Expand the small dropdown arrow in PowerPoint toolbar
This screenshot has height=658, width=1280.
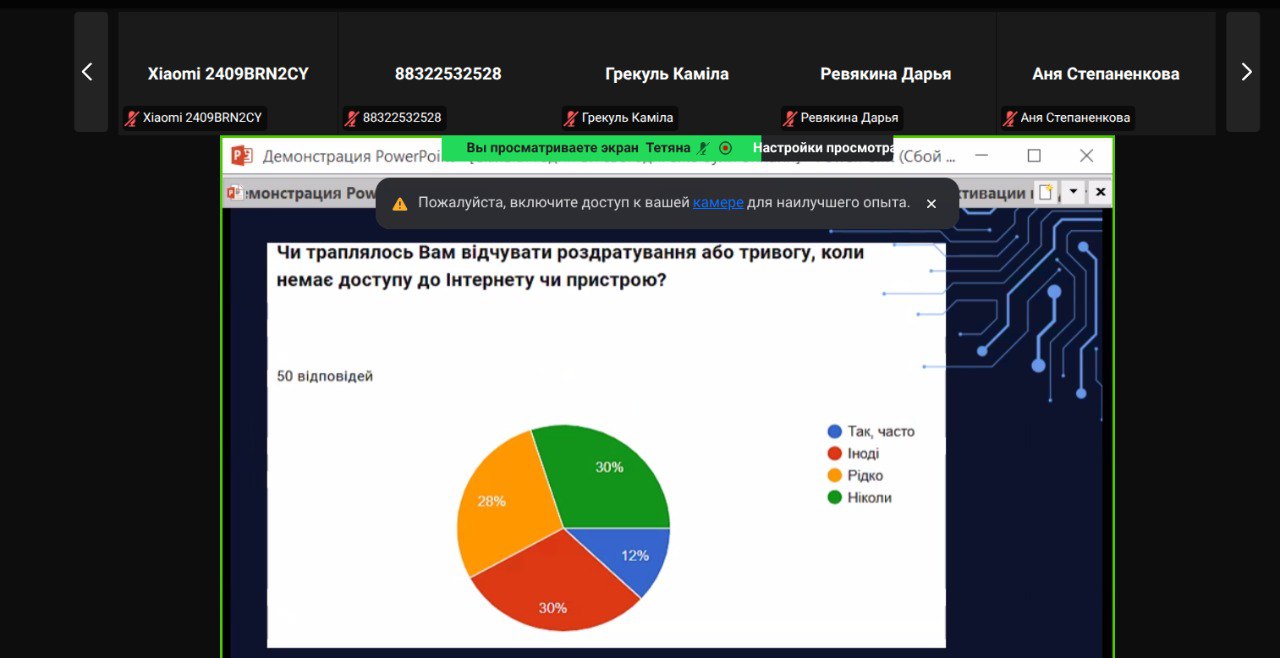click(x=1073, y=192)
